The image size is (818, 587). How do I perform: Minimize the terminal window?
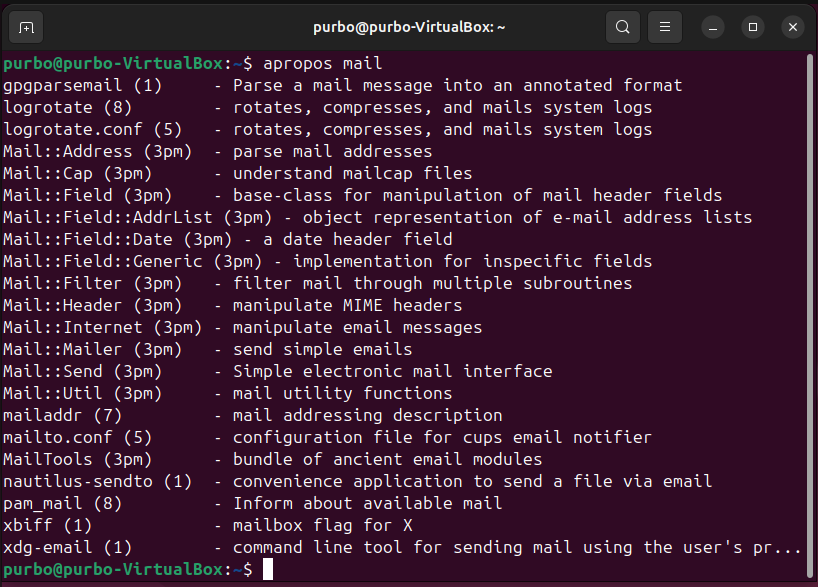tap(713, 27)
